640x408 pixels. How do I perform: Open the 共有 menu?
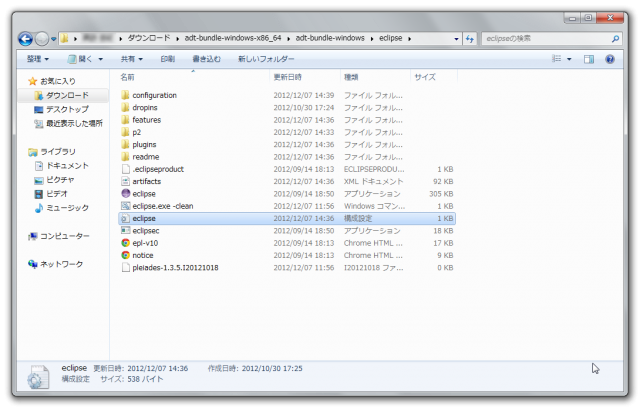pyautogui.click(x=131, y=59)
